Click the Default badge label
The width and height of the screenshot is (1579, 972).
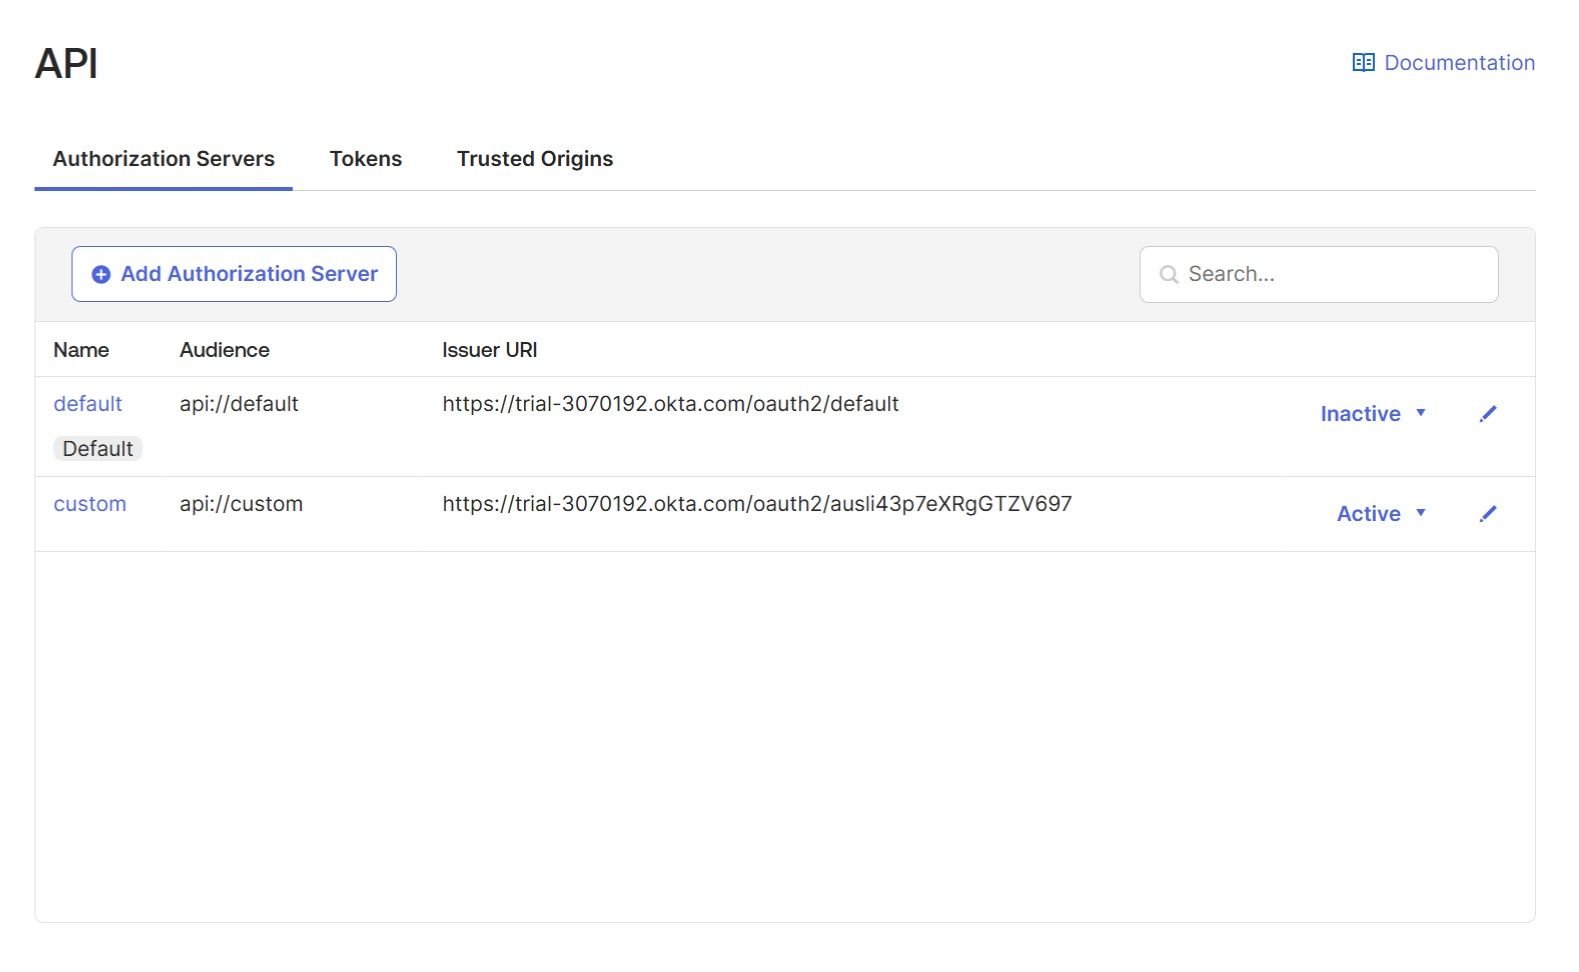[98, 449]
